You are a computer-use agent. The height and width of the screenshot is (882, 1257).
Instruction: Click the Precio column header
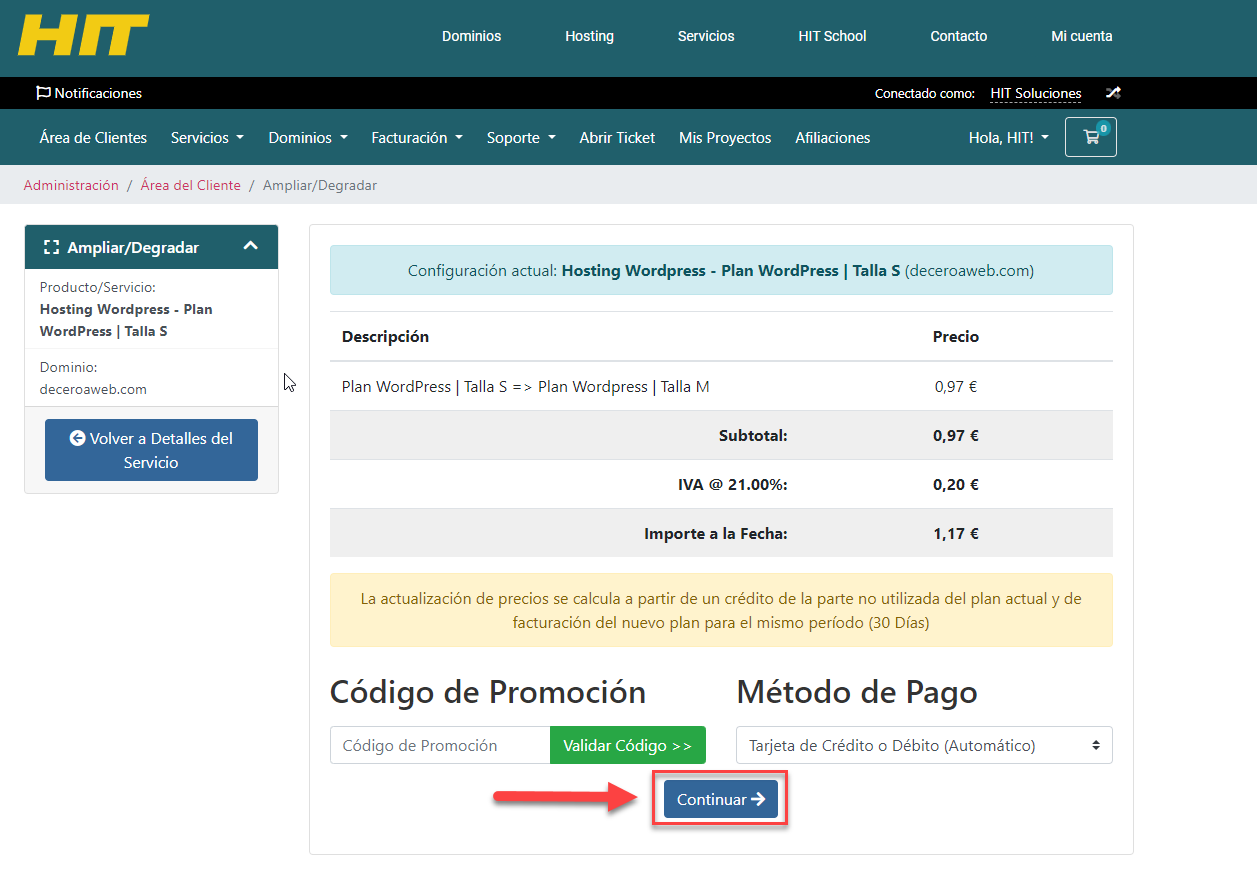[x=956, y=336]
